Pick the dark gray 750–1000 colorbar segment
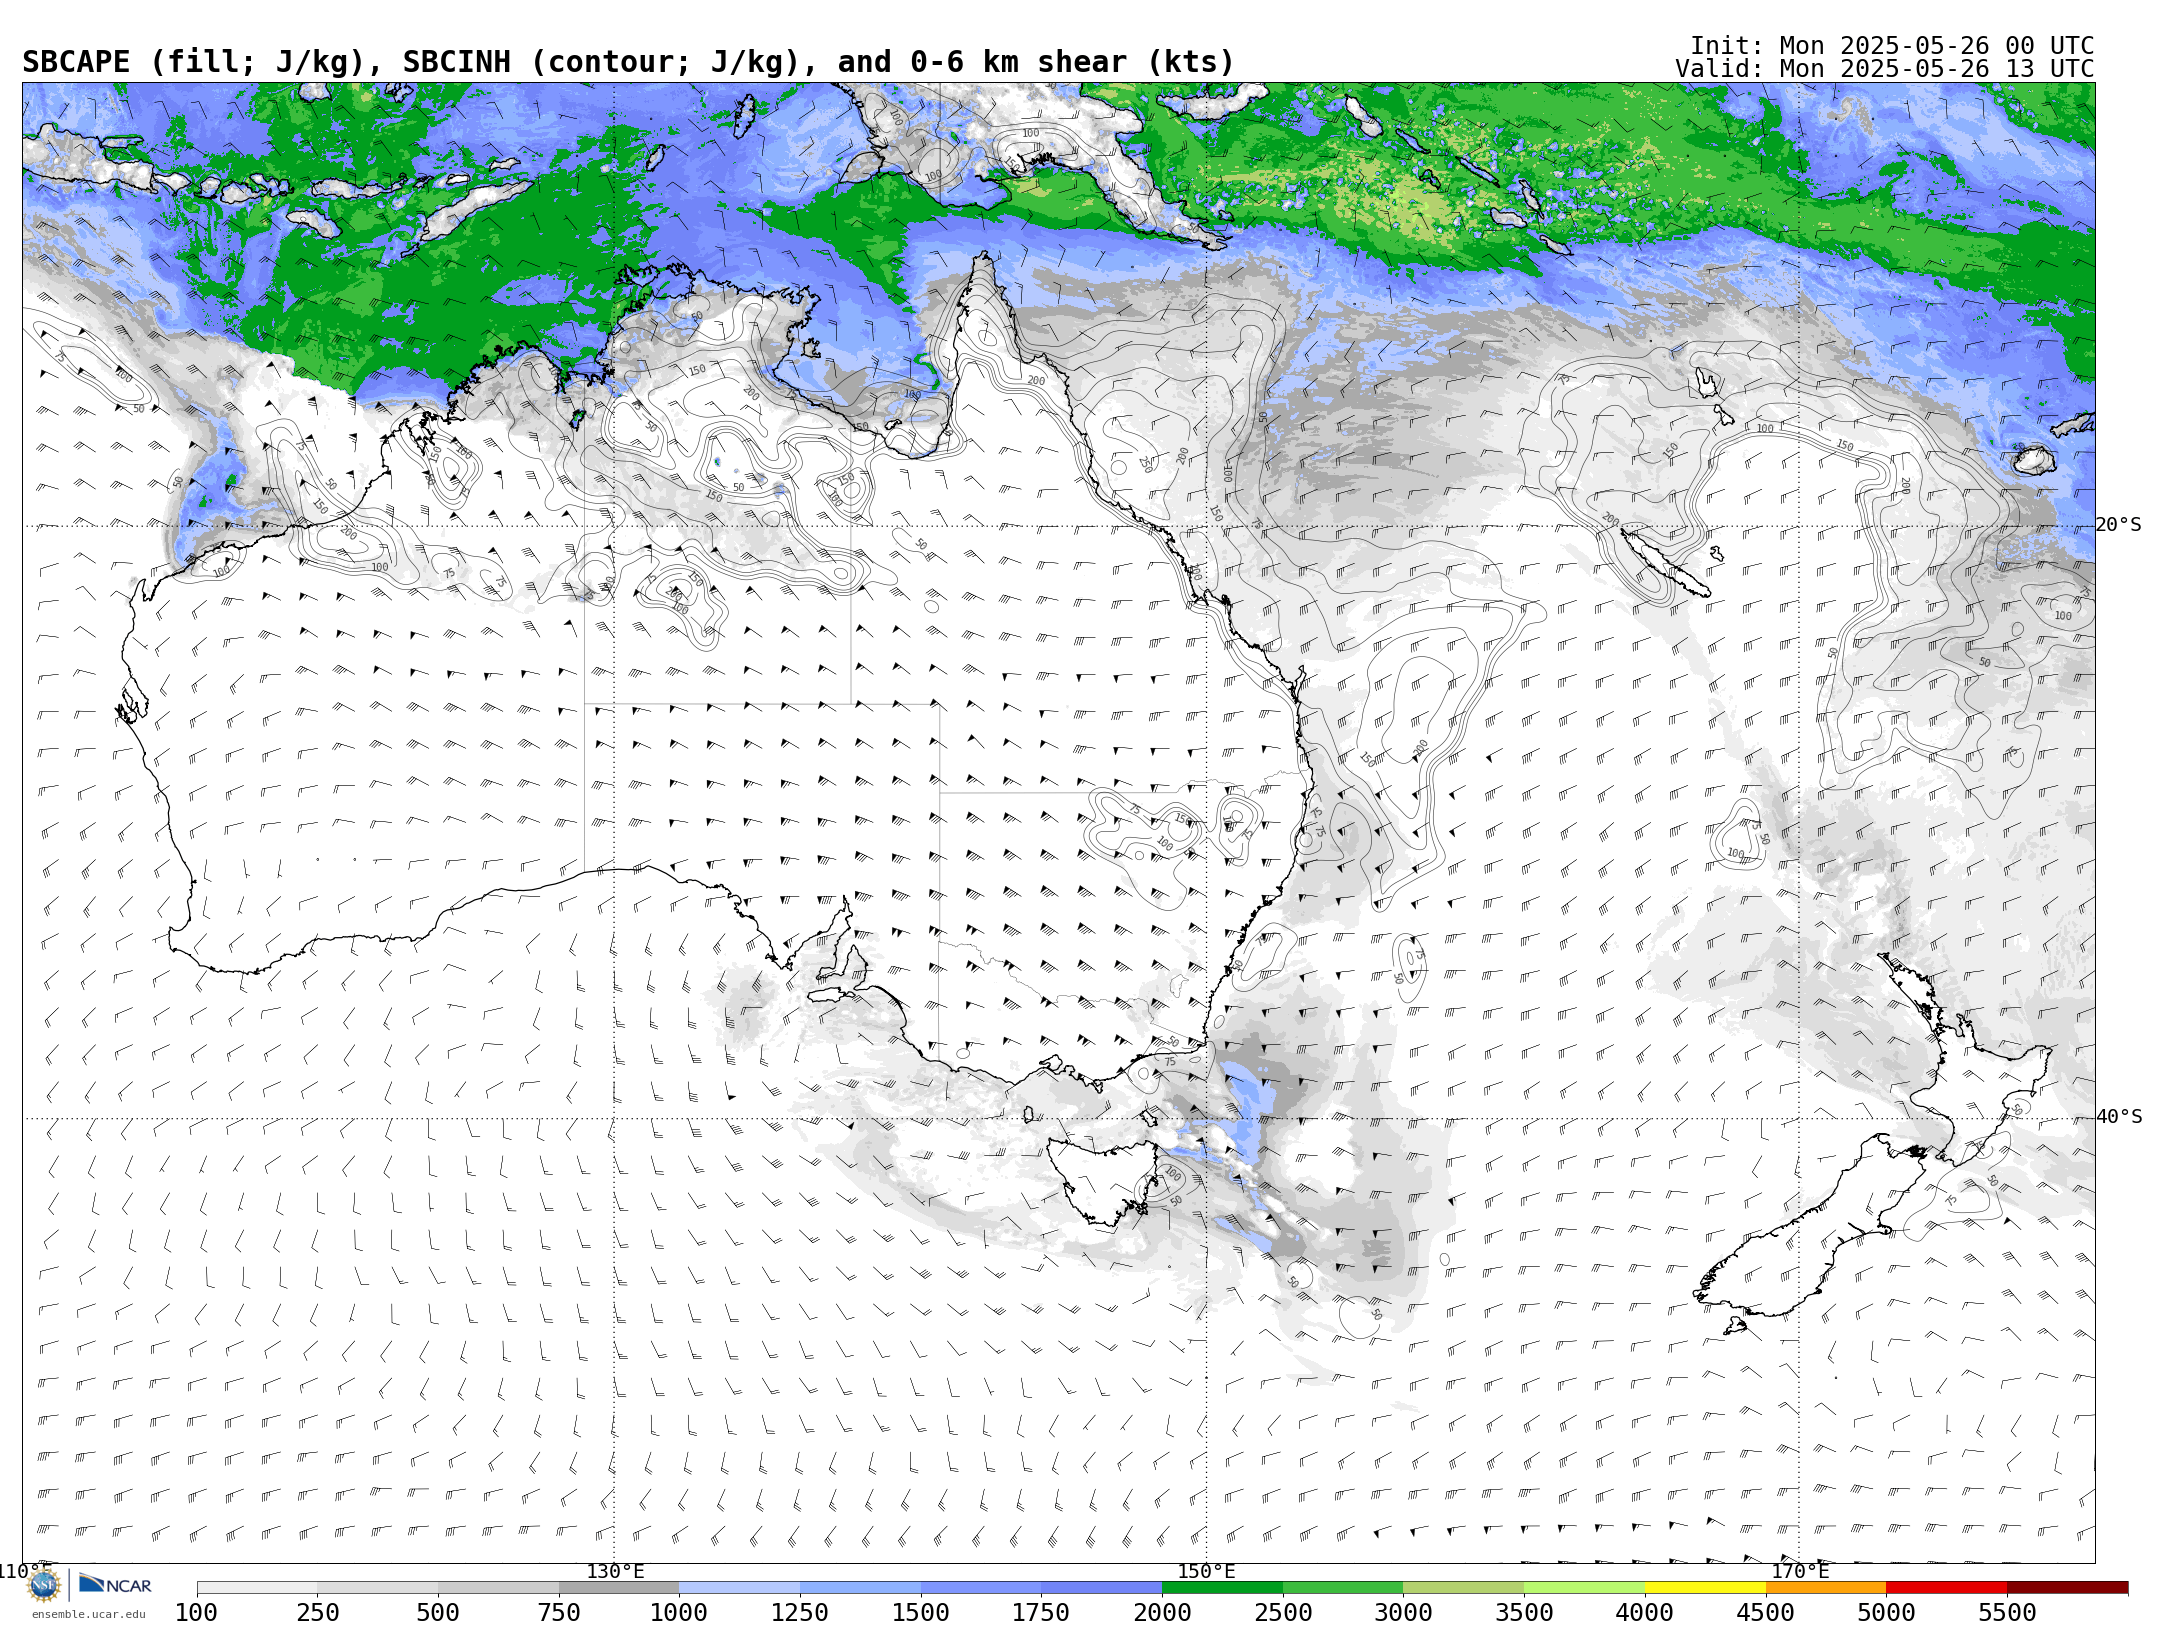This screenshot has height=1626, width=2160. pyautogui.click(x=619, y=1588)
